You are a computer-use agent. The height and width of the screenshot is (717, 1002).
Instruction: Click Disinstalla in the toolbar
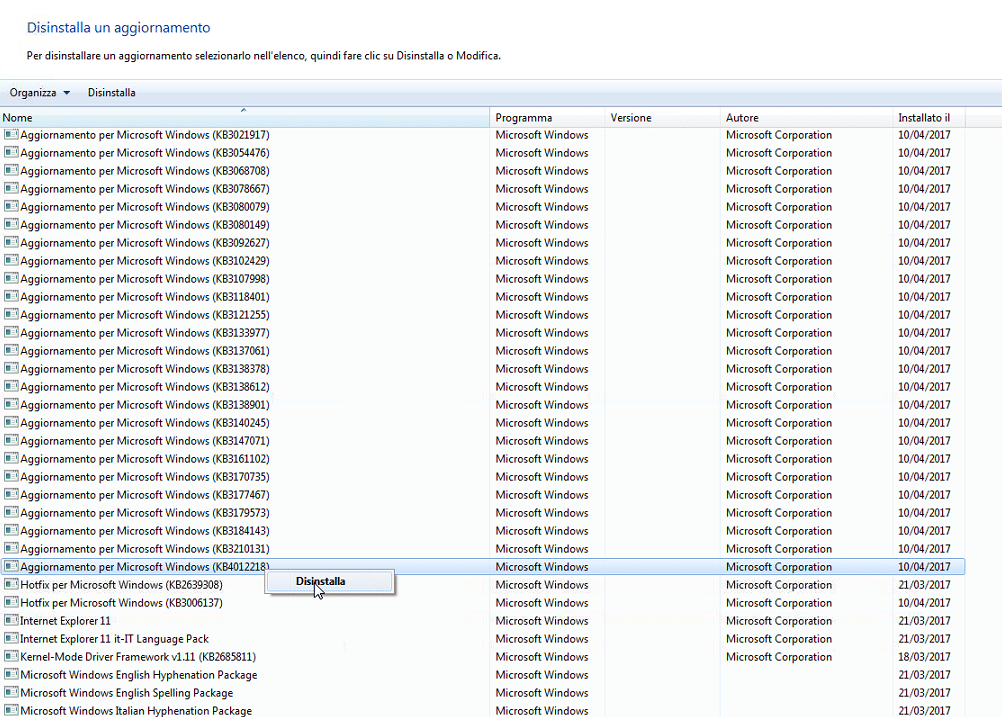tap(112, 93)
